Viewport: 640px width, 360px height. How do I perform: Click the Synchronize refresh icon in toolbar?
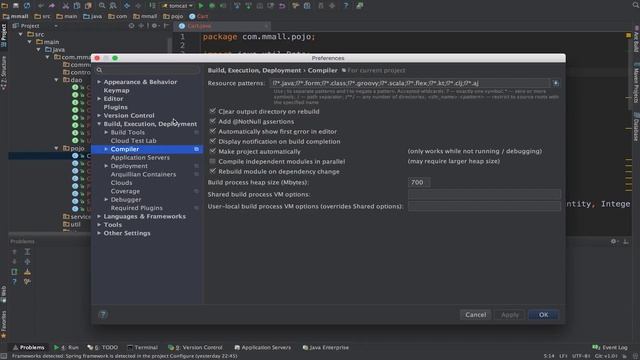[x=27, y=6]
